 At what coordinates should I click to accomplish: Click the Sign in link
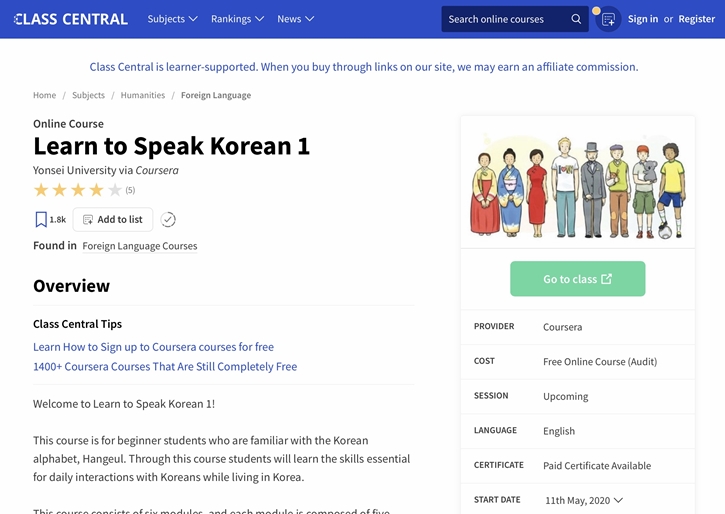click(x=643, y=19)
